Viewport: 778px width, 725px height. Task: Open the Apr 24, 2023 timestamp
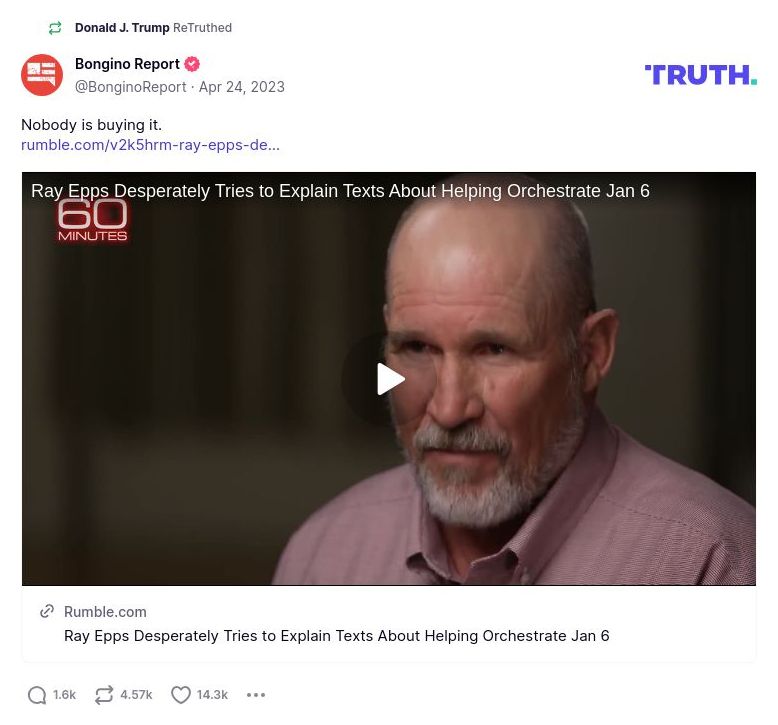pyautogui.click(x=242, y=87)
